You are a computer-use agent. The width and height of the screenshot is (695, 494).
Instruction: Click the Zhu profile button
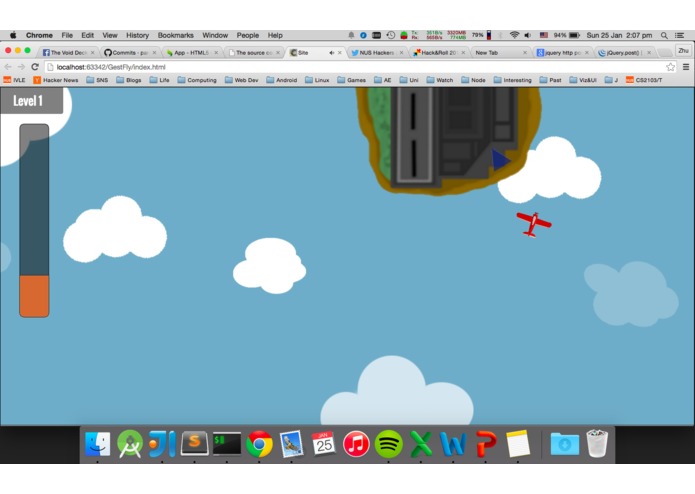(683, 51)
